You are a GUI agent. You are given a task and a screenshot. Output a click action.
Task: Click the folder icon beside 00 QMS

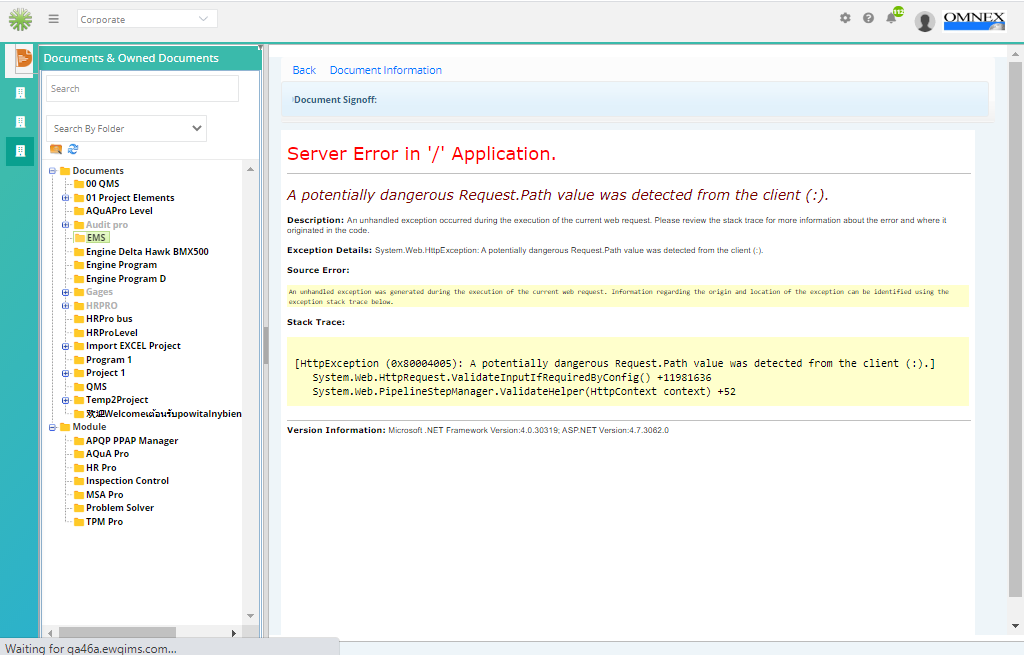point(79,184)
